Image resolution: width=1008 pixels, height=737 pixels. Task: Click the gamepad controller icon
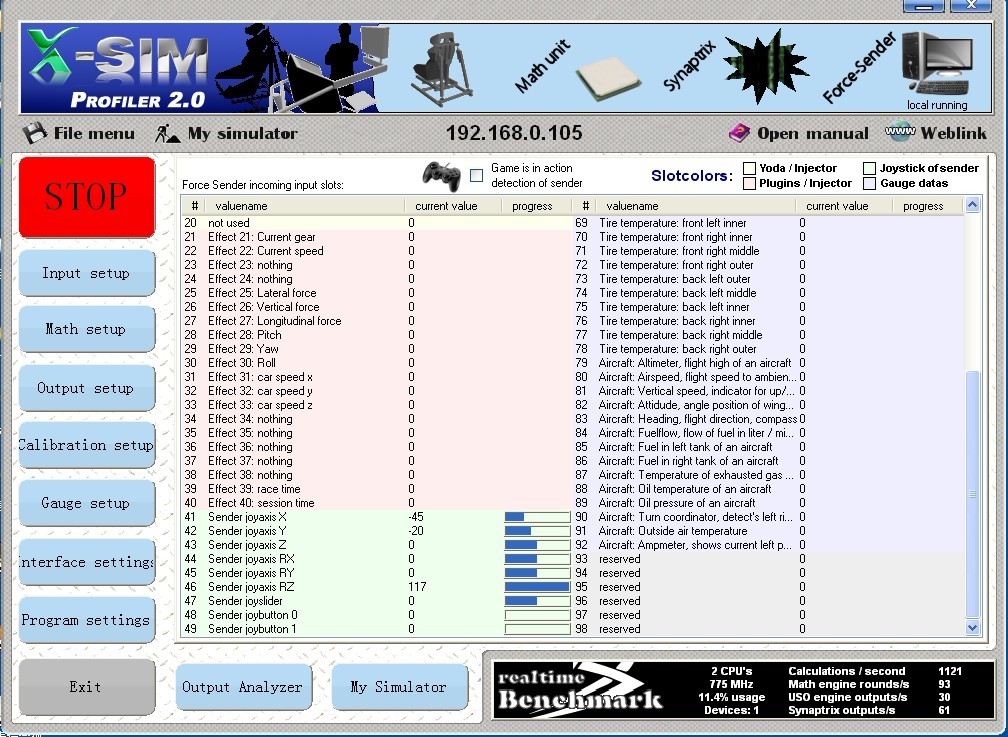[x=442, y=176]
